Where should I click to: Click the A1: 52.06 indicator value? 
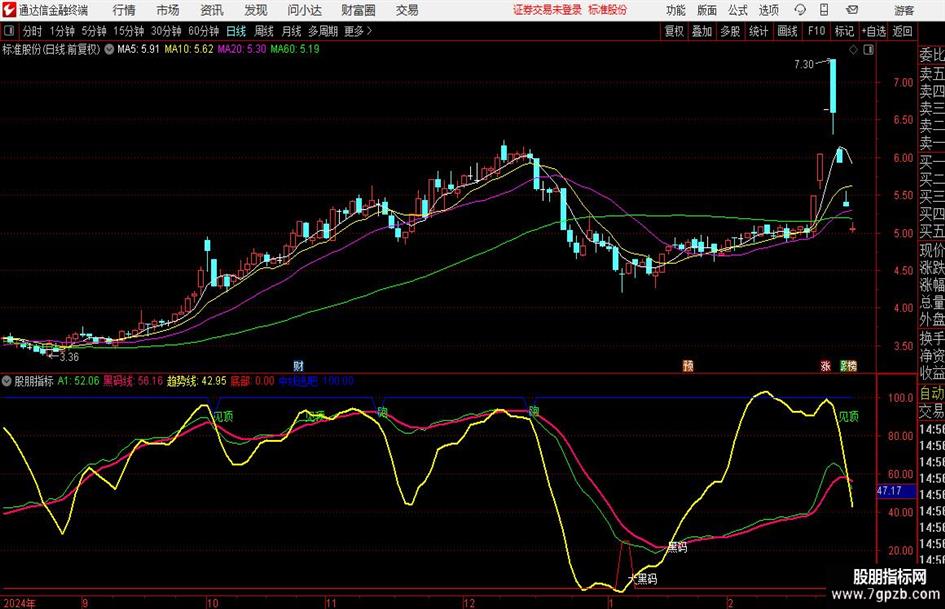[78, 381]
